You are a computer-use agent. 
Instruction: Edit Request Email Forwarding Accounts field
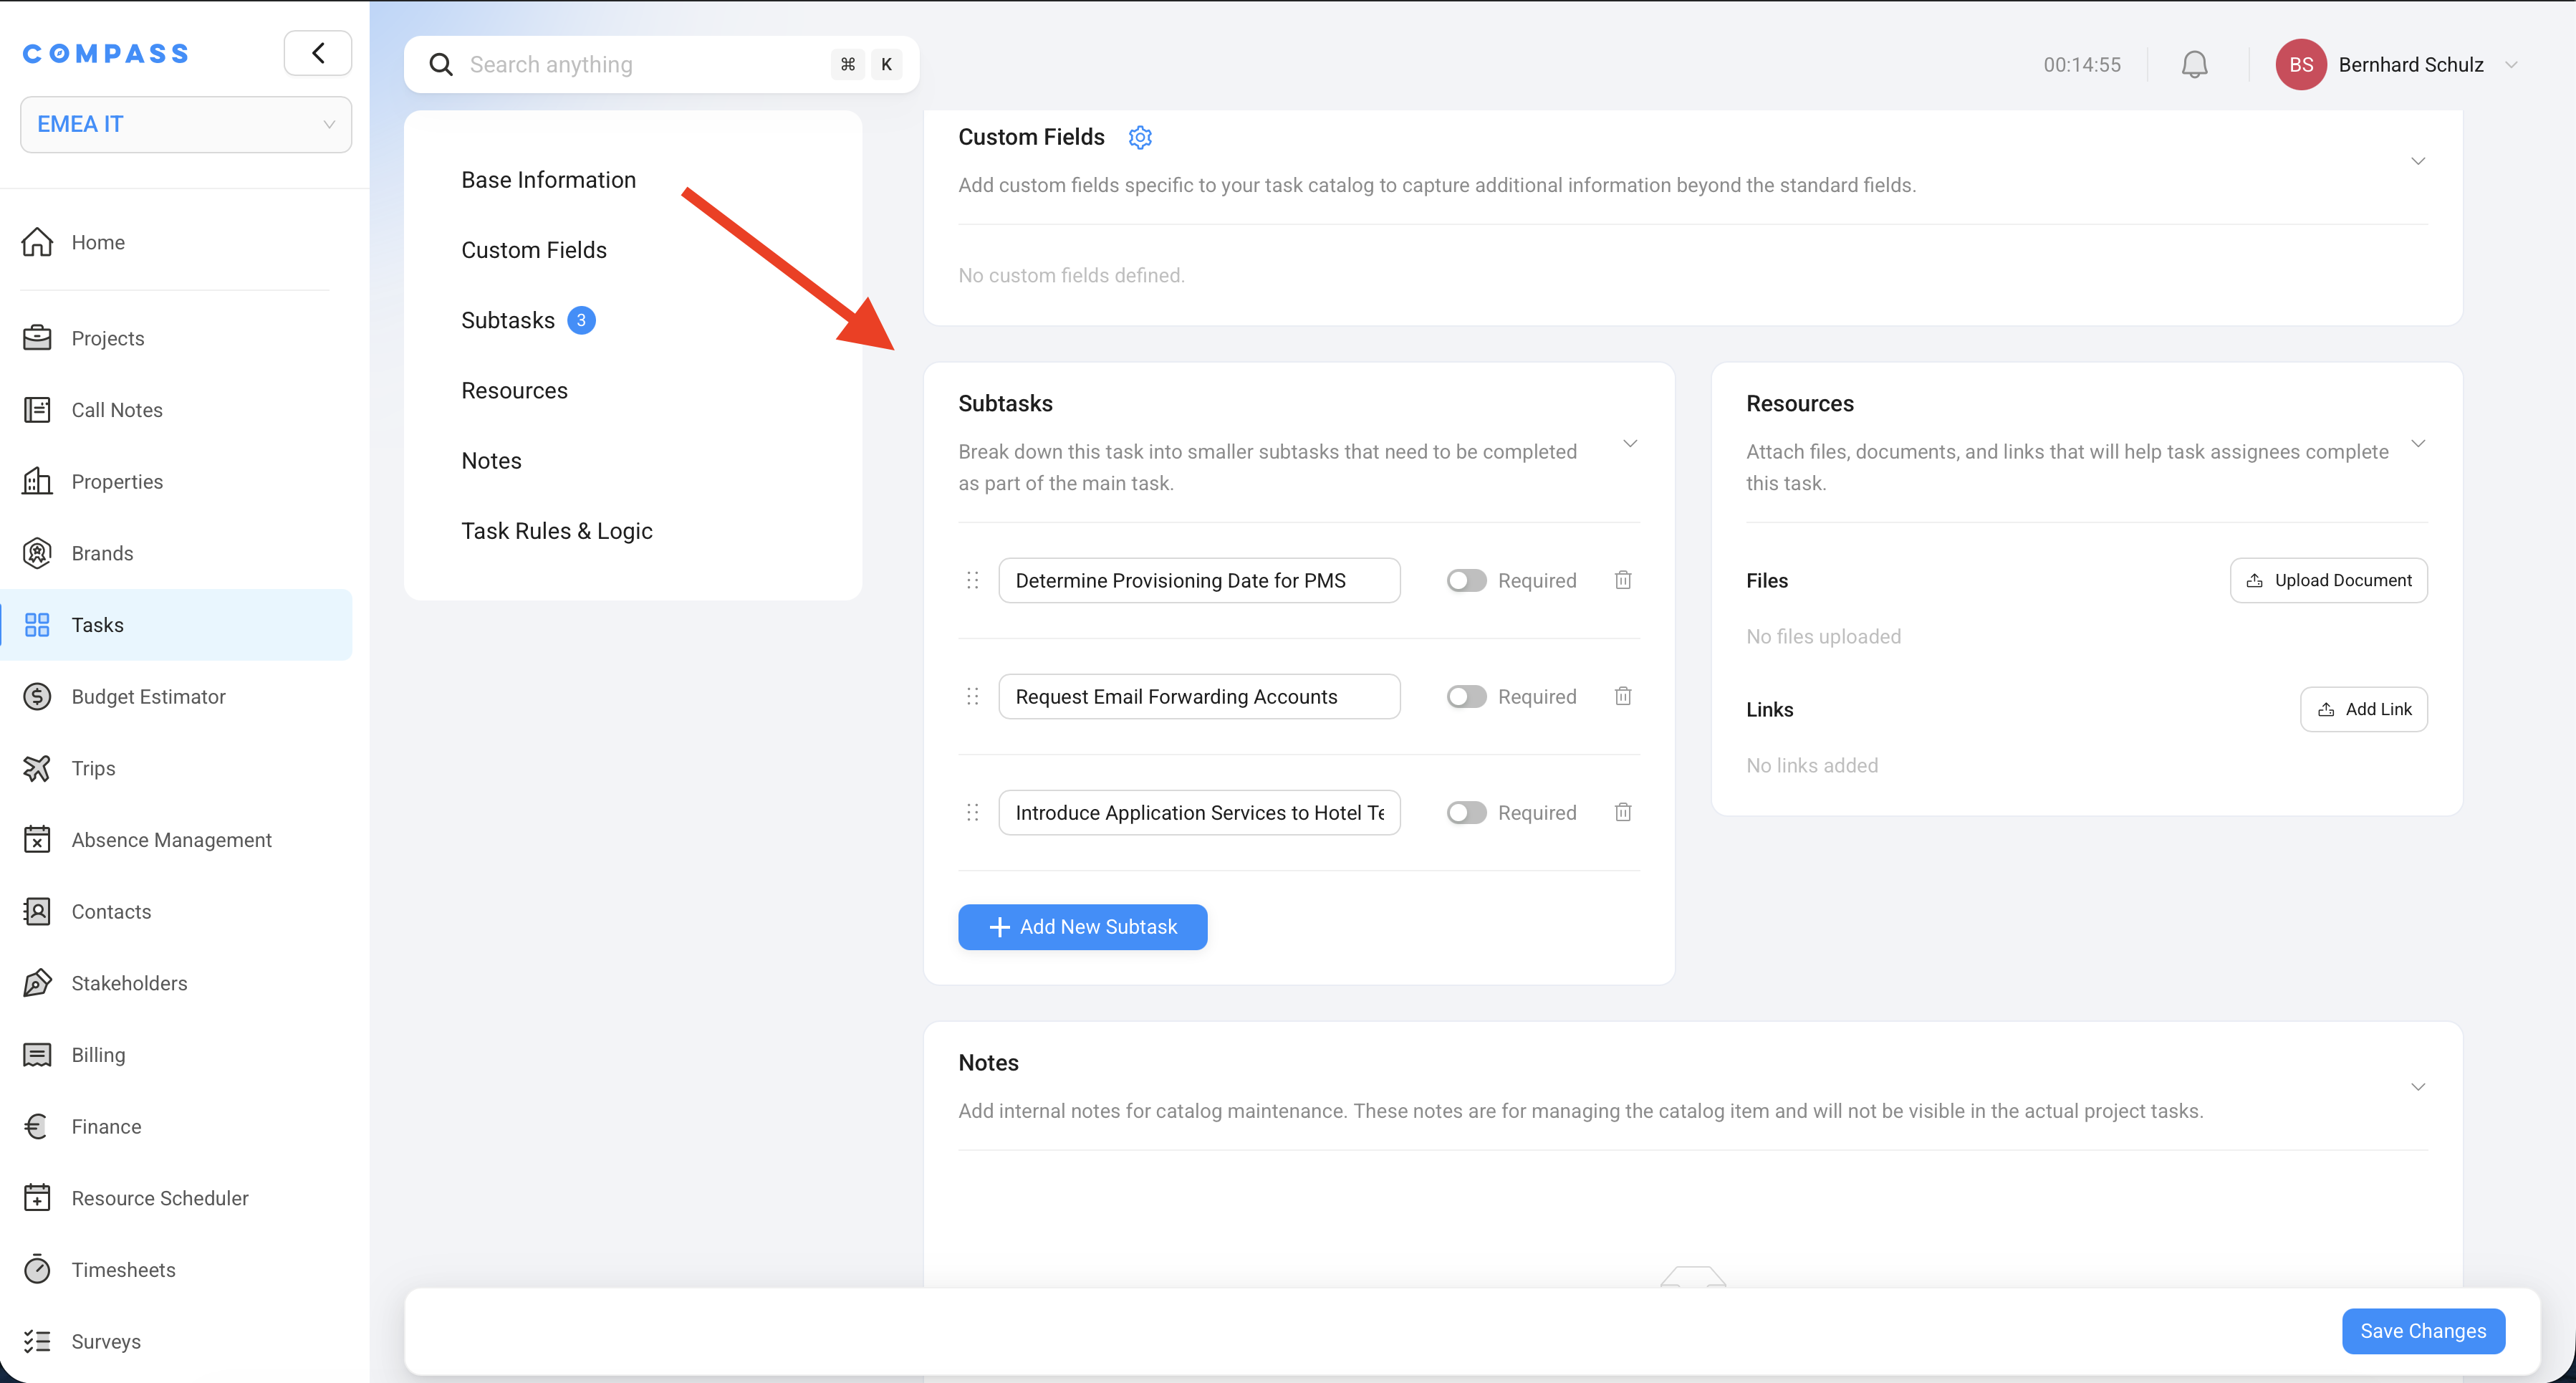click(x=1199, y=696)
